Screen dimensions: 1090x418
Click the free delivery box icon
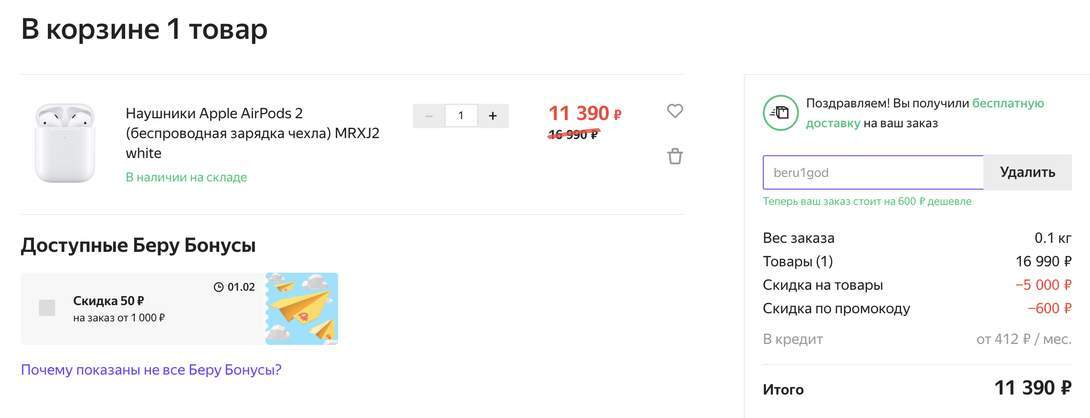pyautogui.click(x=780, y=113)
